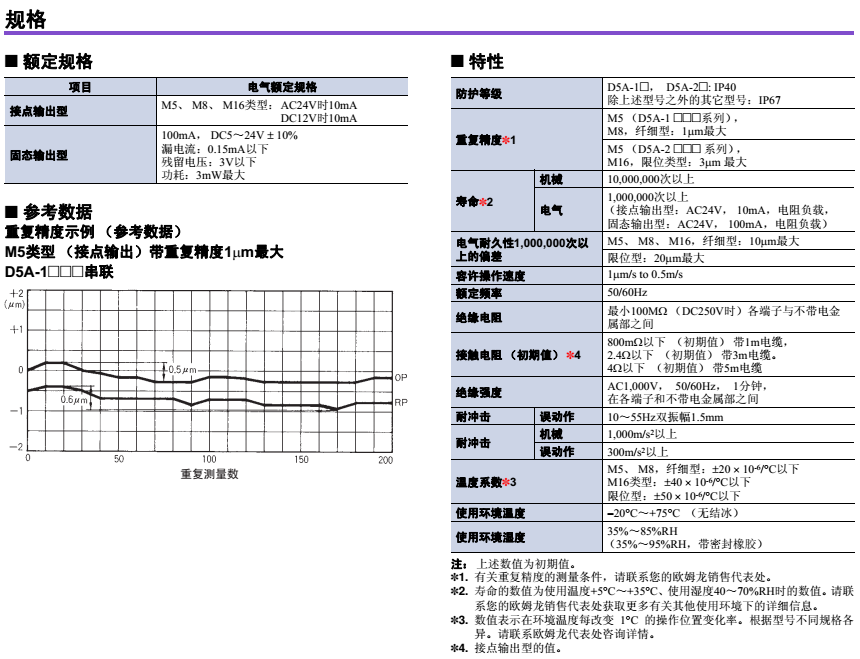Select the 固态输出型 row label
860x659 pixels.
point(39,155)
